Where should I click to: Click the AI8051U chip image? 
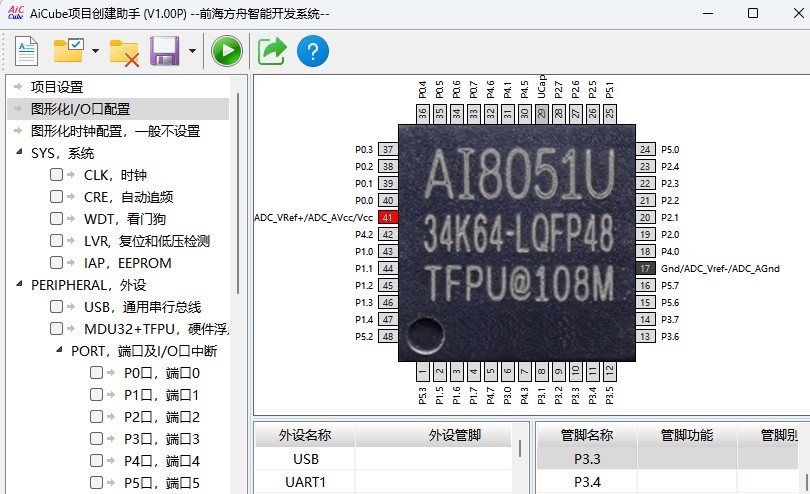[x=517, y=243]
